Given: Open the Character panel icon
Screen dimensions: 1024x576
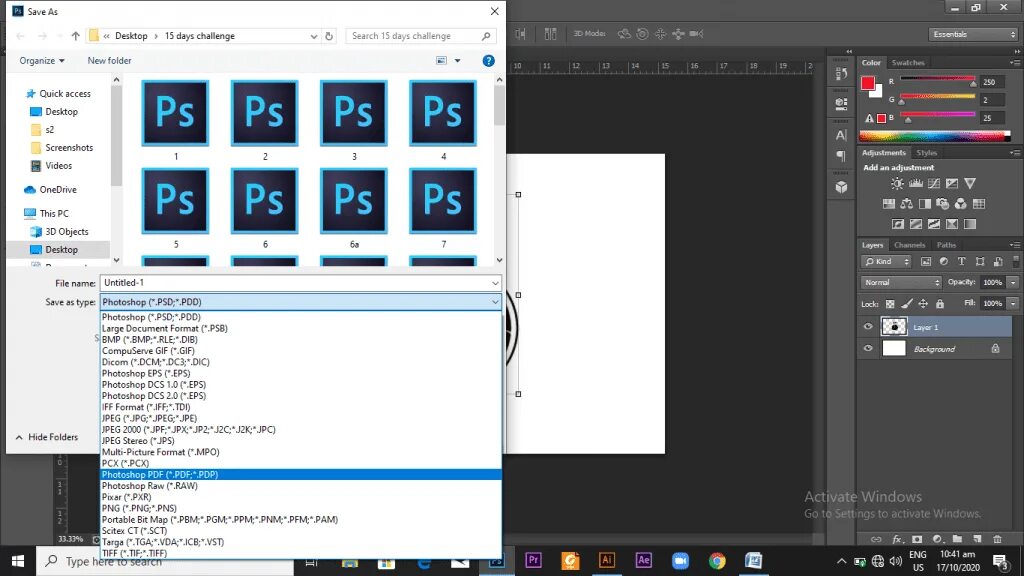Looking at the screenshot, I should (x=841, y=135).
